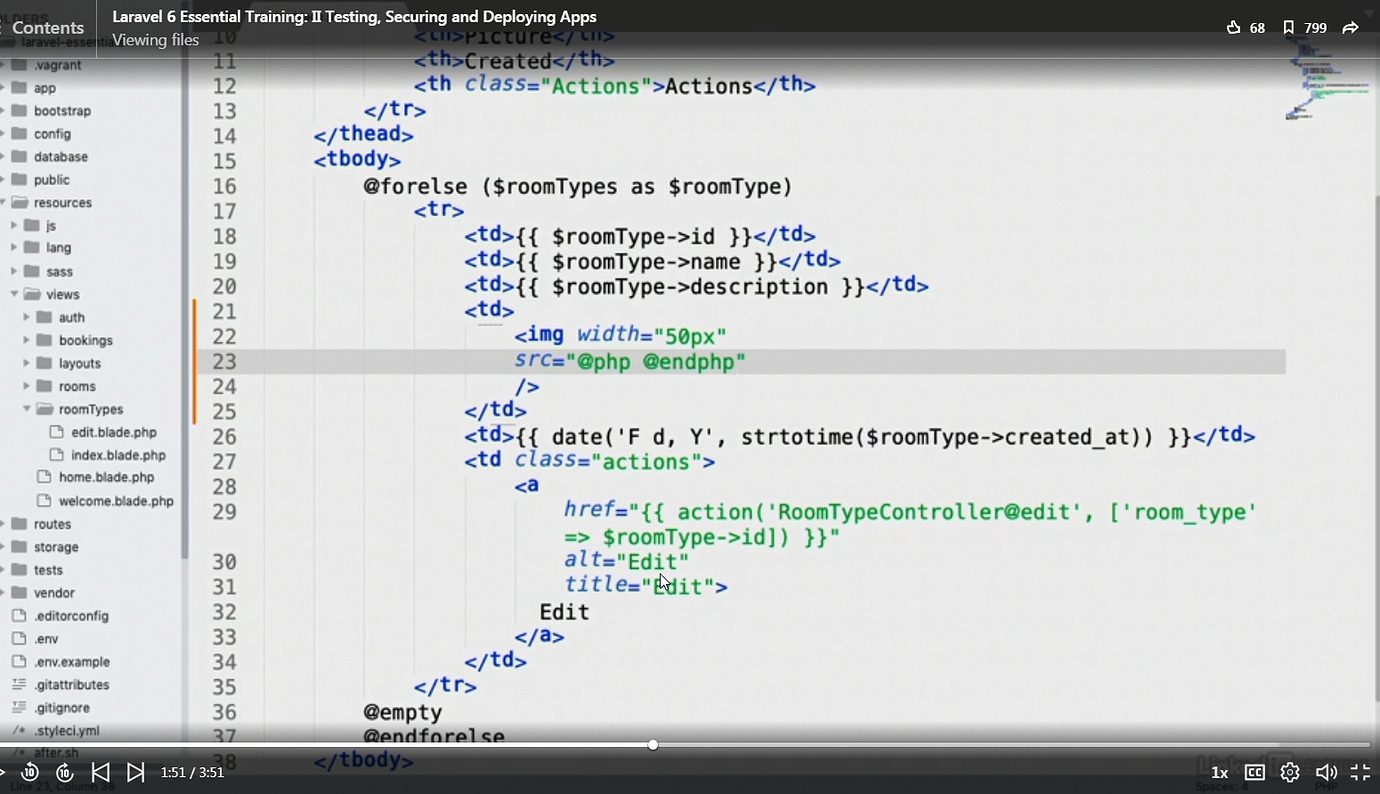Collapse the roomTypes folder arrow
Image resolution: width=1380 pixels, height=794 pixels.
27,409
